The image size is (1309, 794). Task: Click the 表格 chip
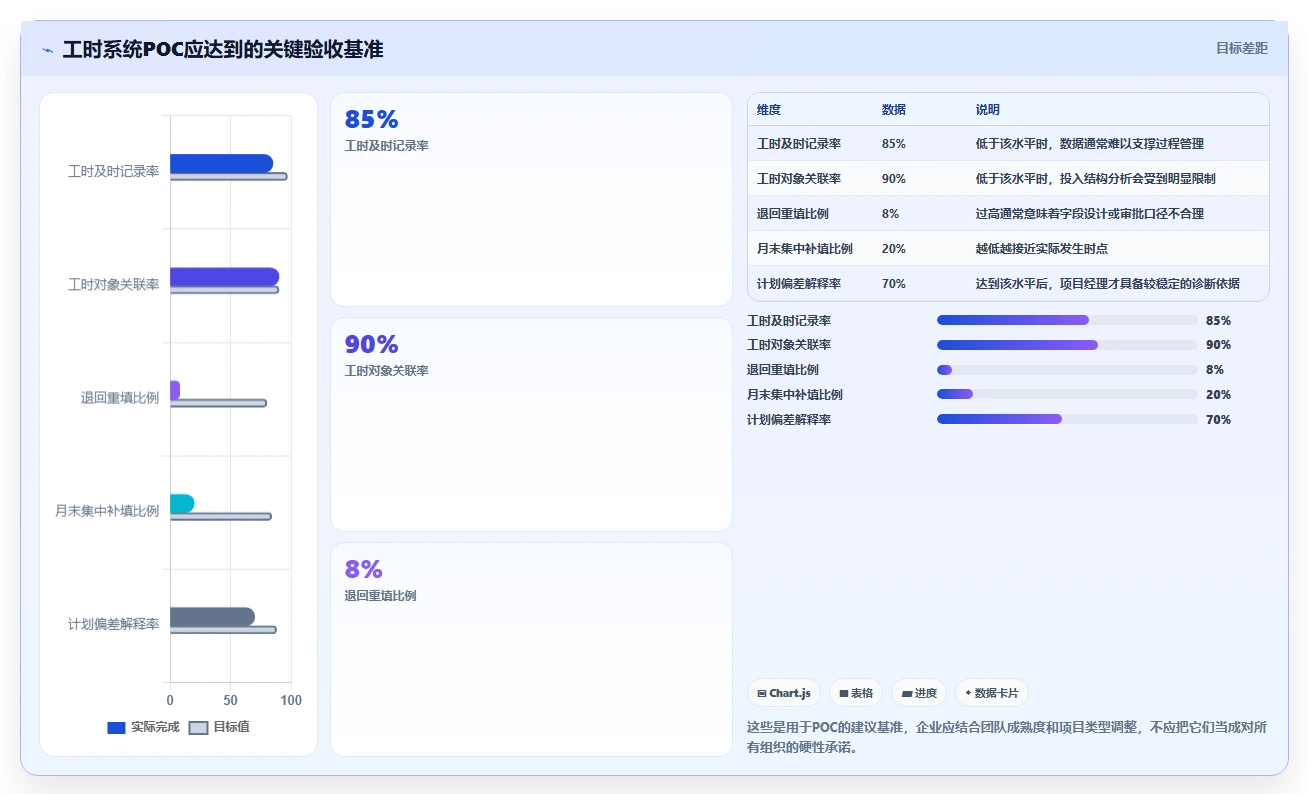click(856, 693)
